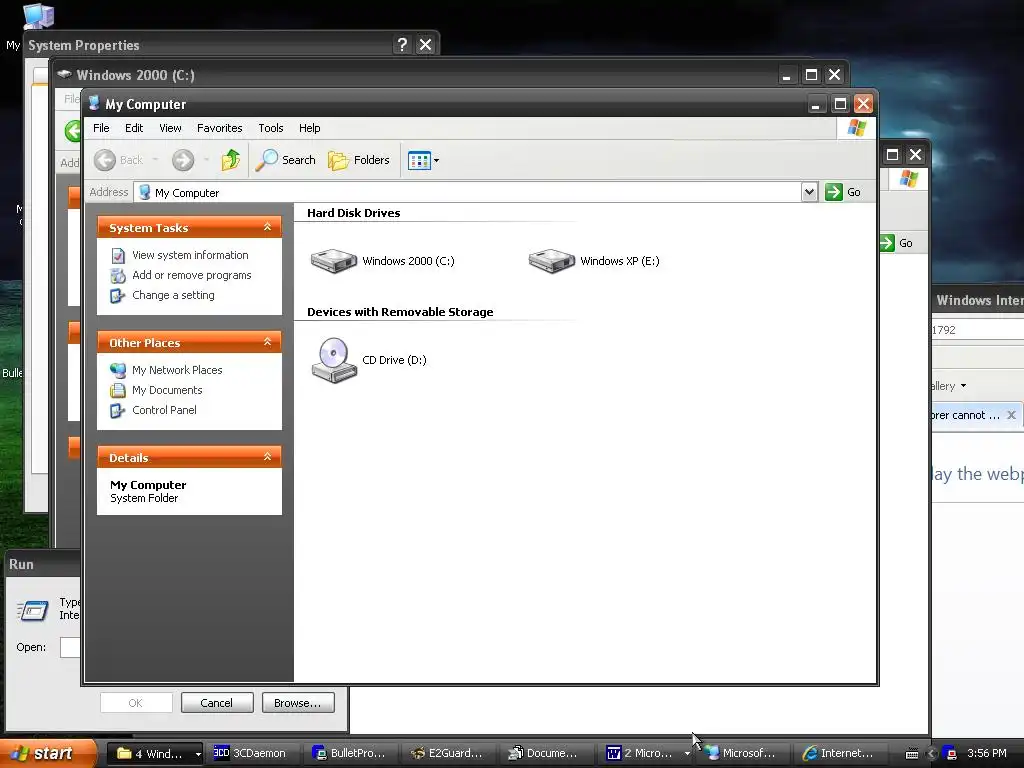1024x768 pixels.
Task: Open the Tools menu
Action: coord(270,128)
